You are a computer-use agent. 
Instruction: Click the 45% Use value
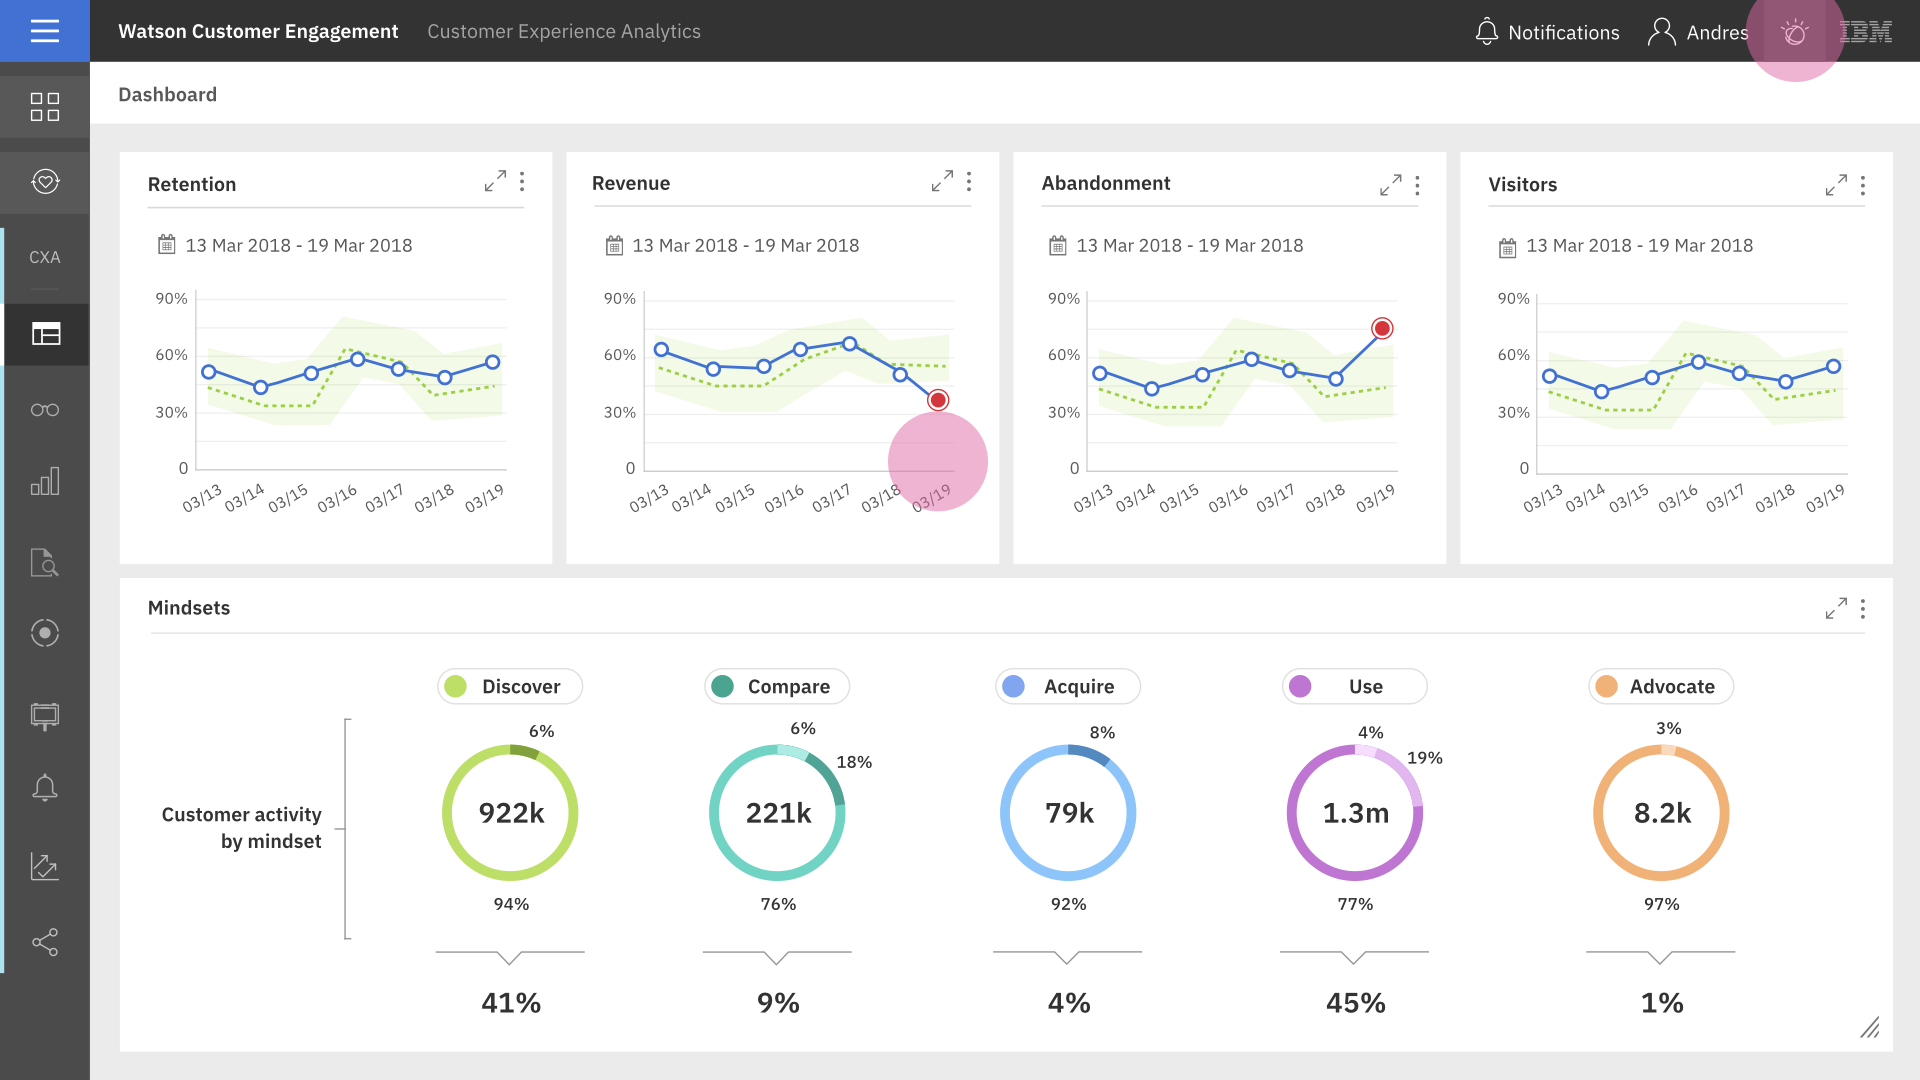(1356, 1003)
